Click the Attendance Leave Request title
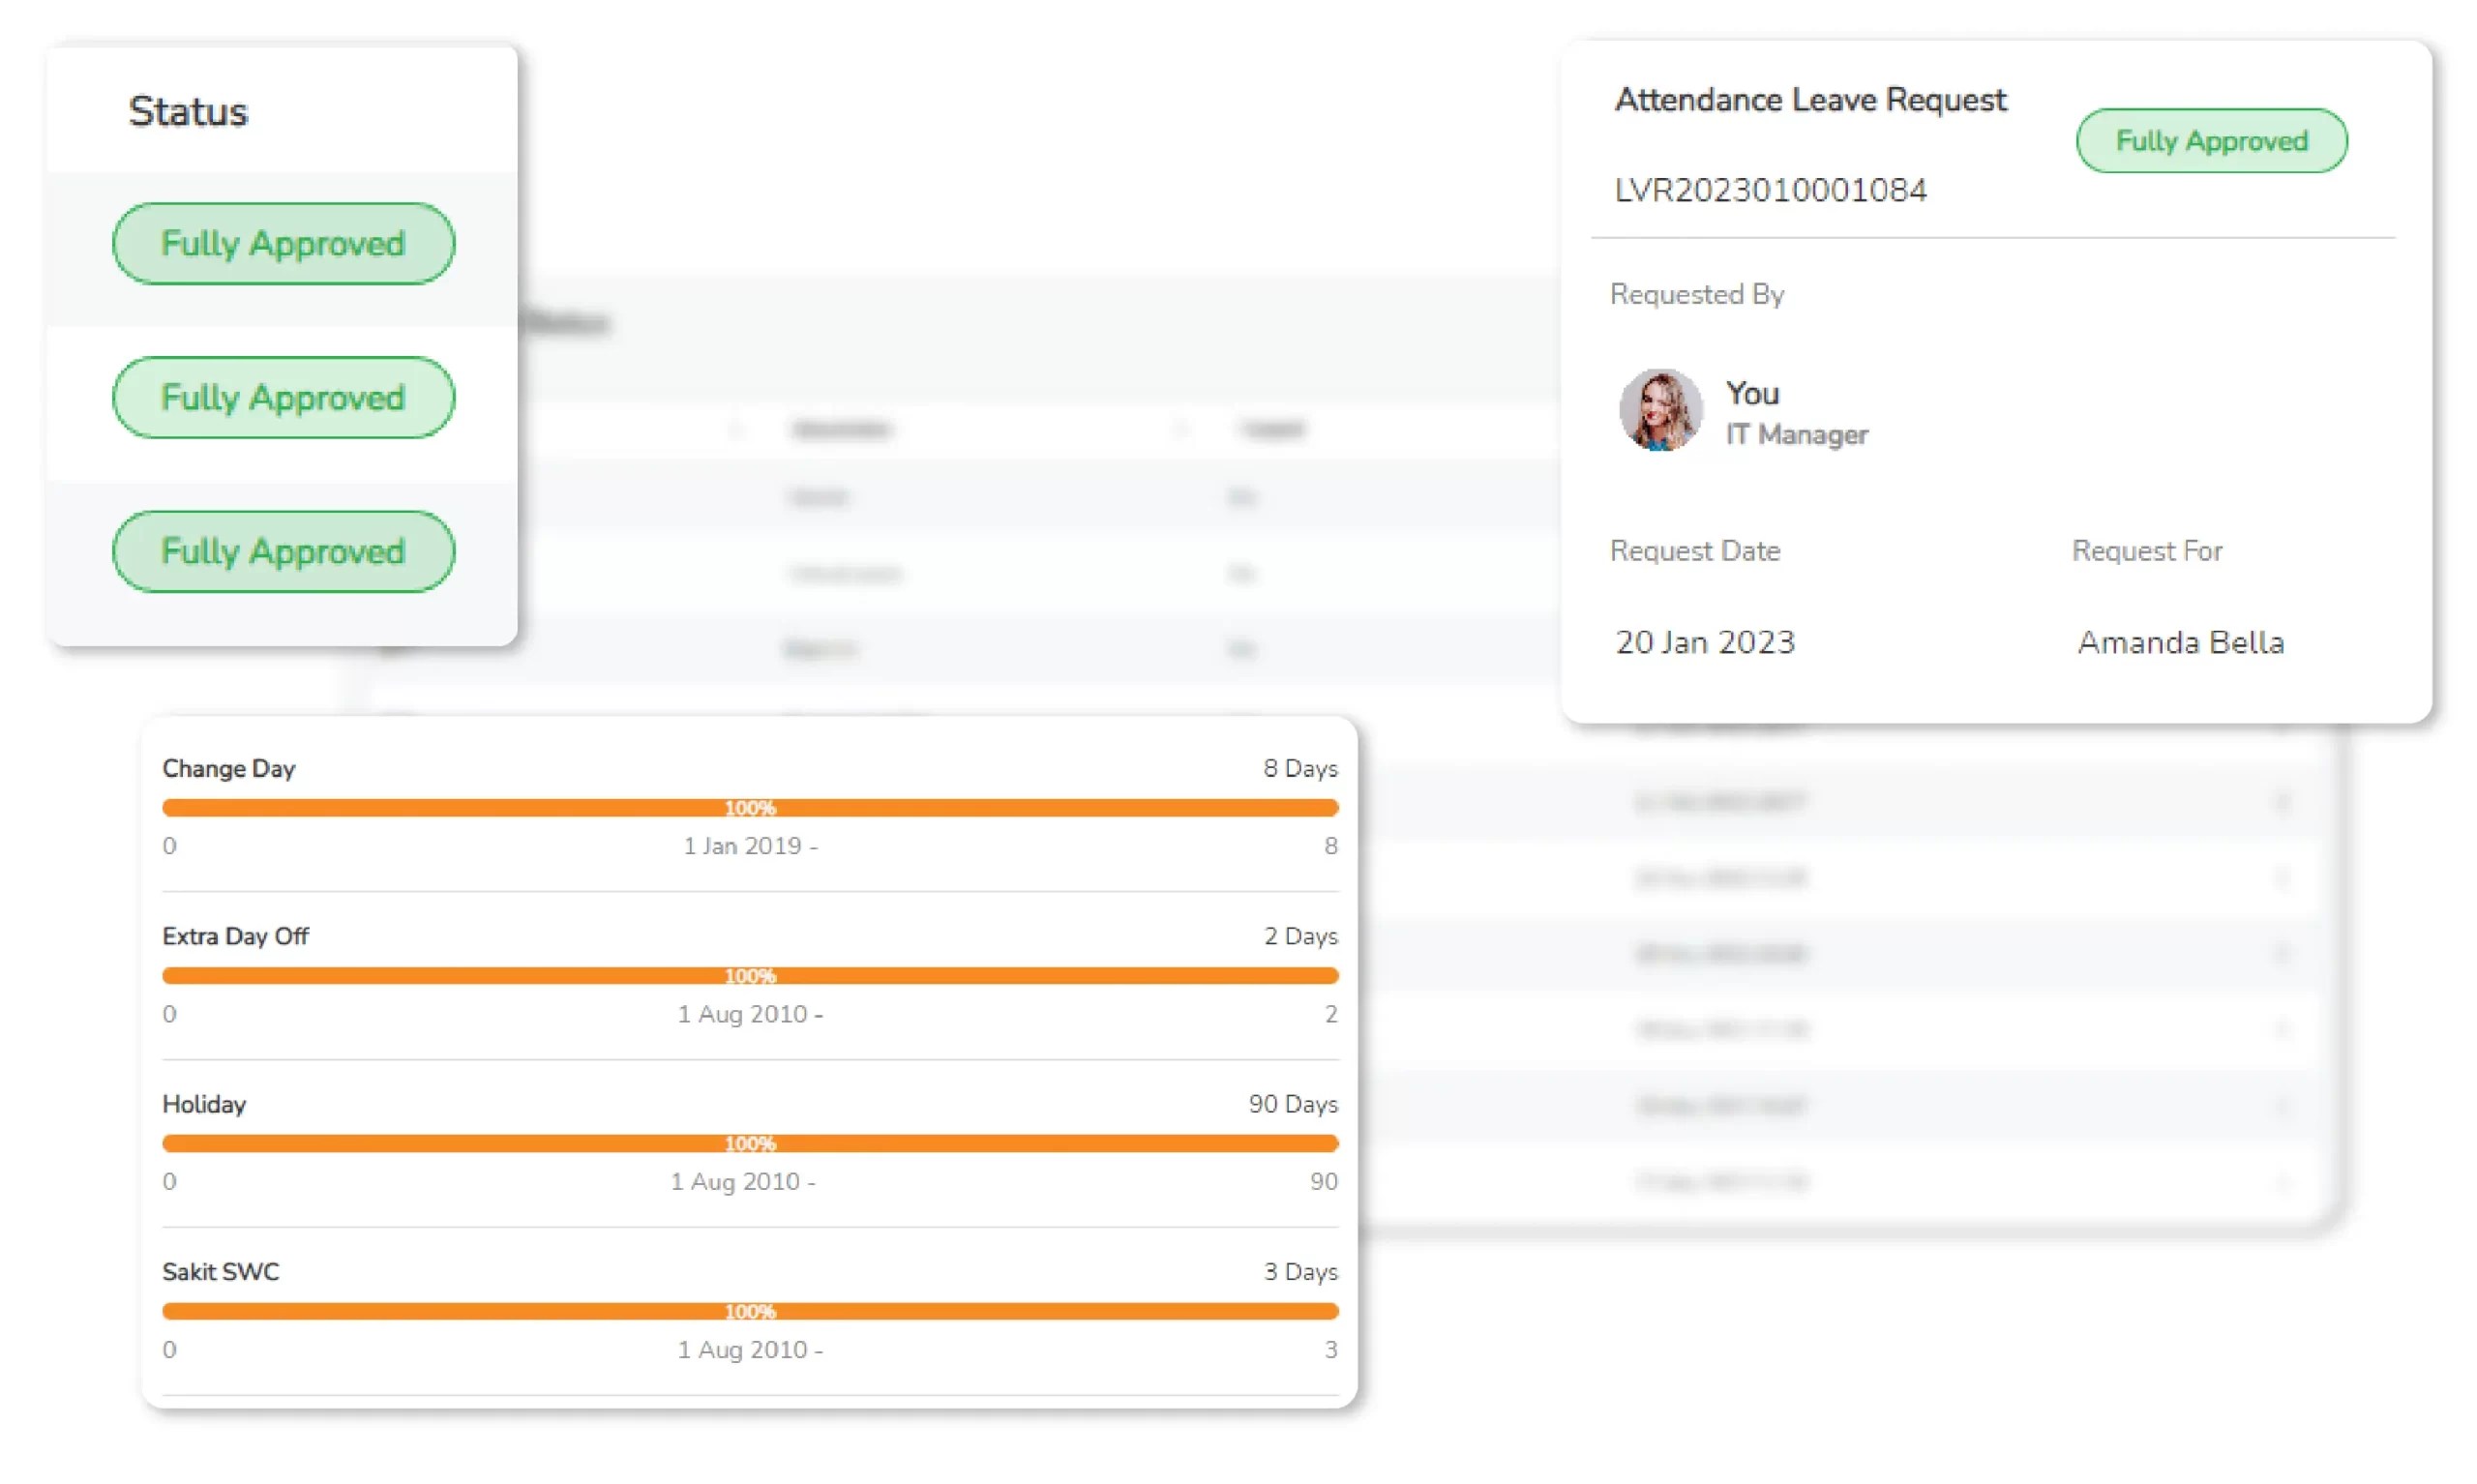This screenshot has height=1484, width=2477. click(x=1810, y=100)
